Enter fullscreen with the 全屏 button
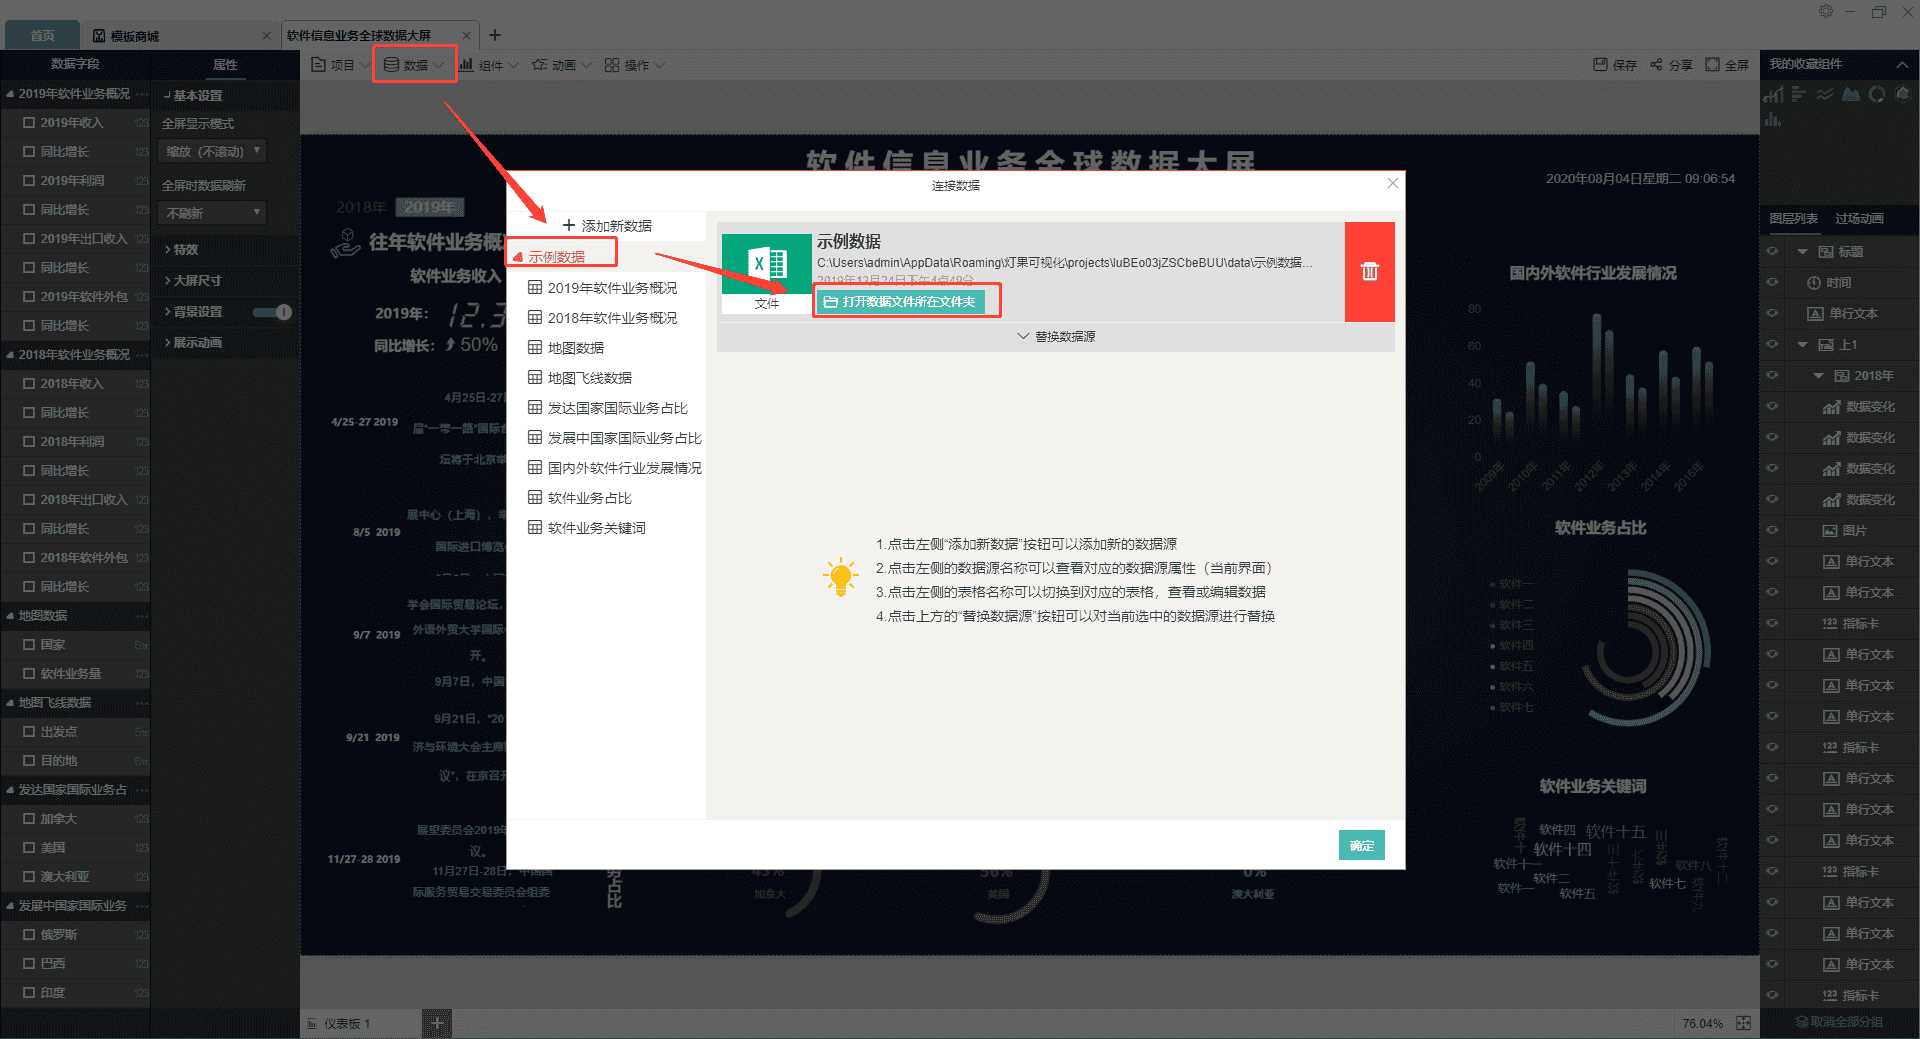Image resolution: width=1920 pixels, height=1039 pixels. pyautogui.click(x=1727, y=65)
